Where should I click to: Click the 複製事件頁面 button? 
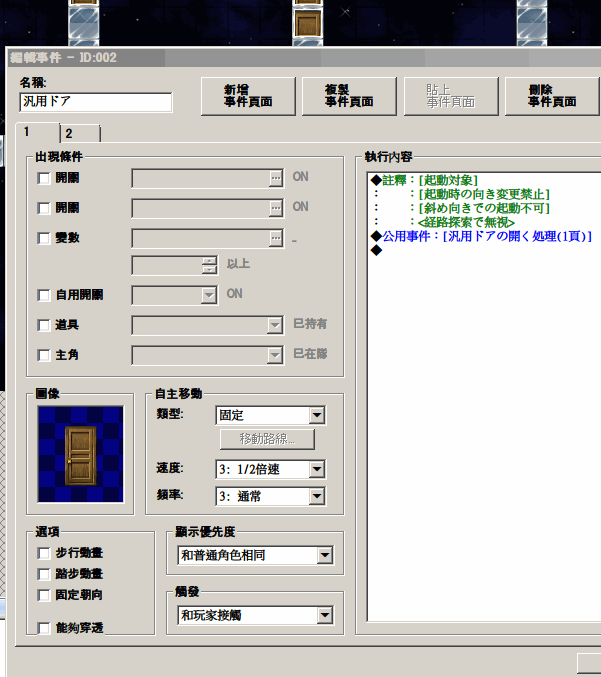tap(349, 96)
